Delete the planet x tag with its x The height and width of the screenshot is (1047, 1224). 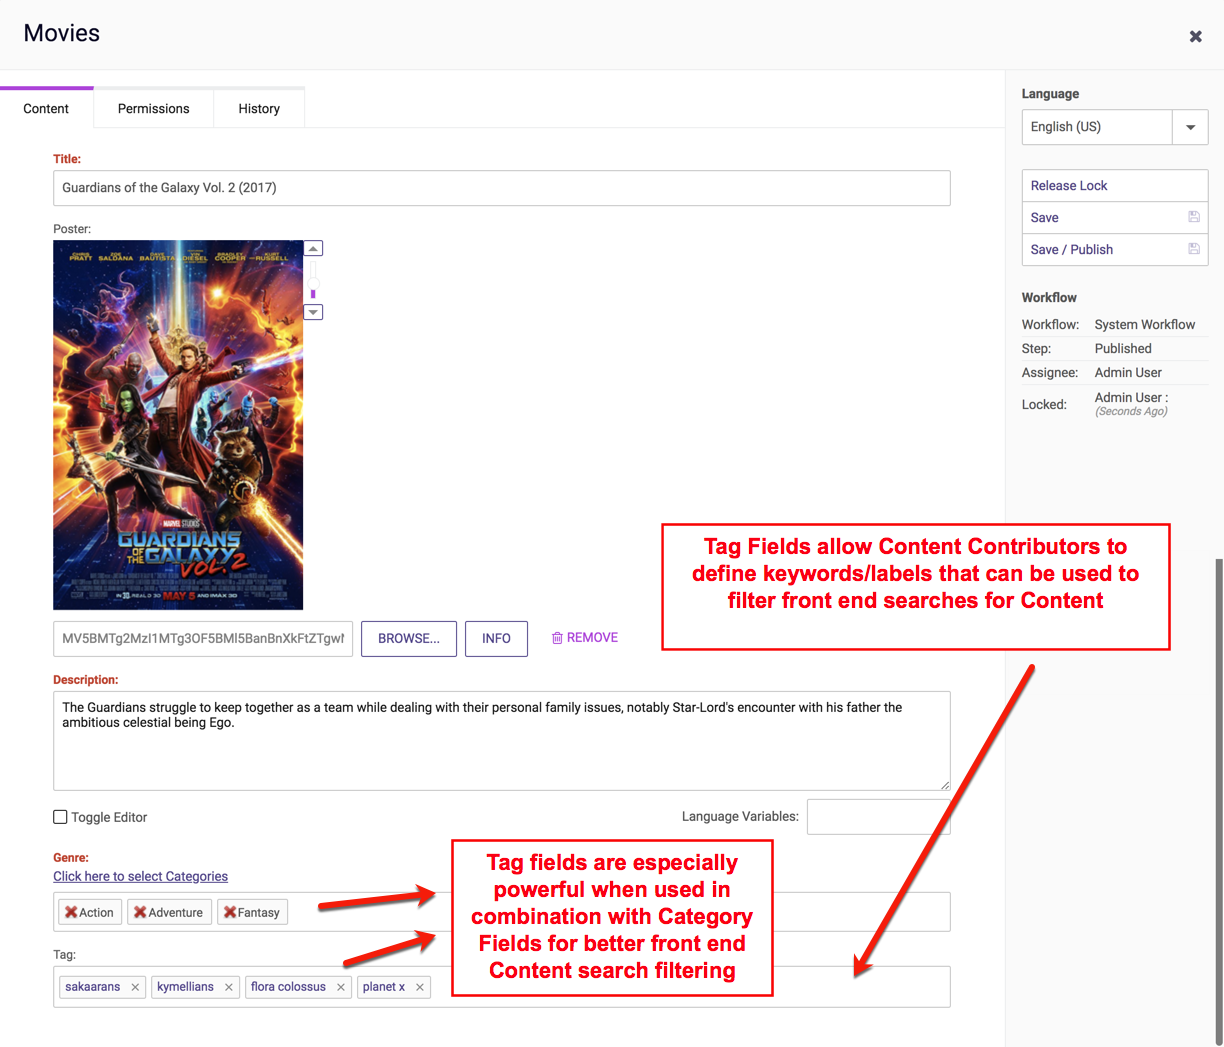click(420, 987)
